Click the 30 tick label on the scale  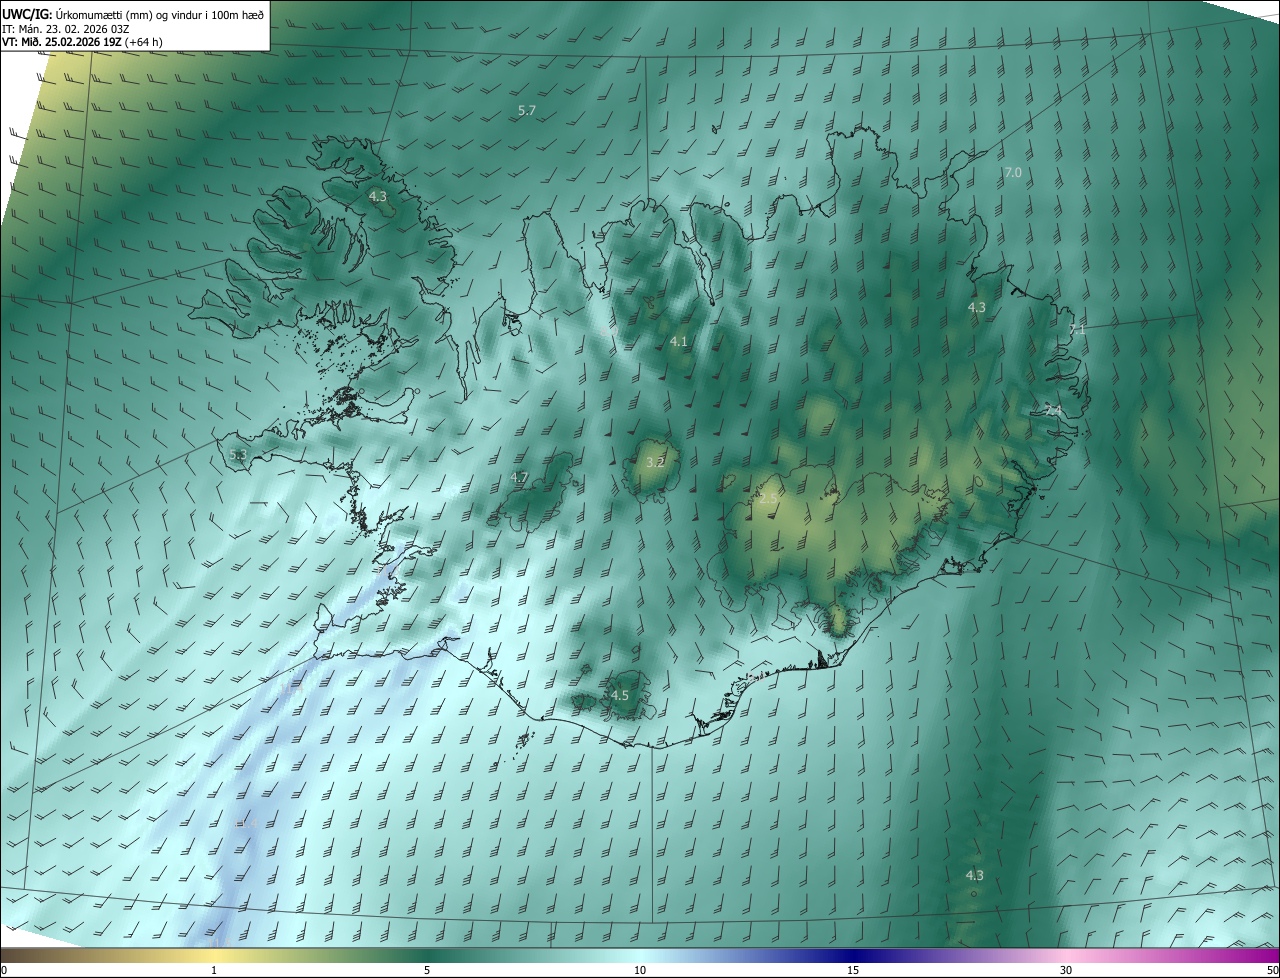(x=1066, y=971)
